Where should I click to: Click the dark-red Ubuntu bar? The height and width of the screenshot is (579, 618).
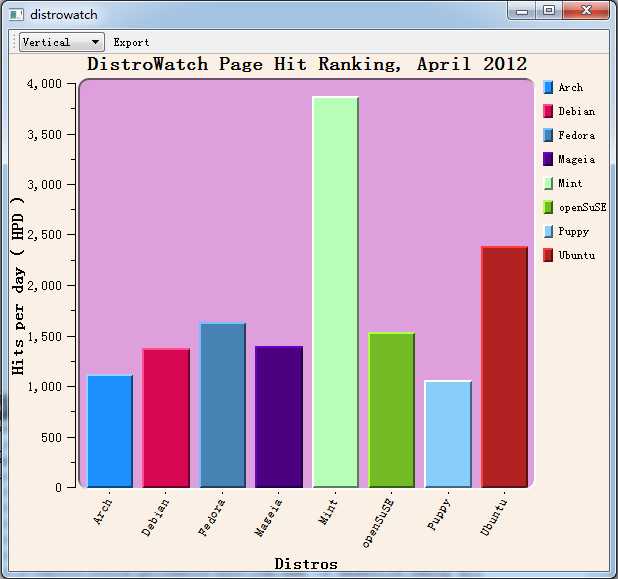pos(504,367)
